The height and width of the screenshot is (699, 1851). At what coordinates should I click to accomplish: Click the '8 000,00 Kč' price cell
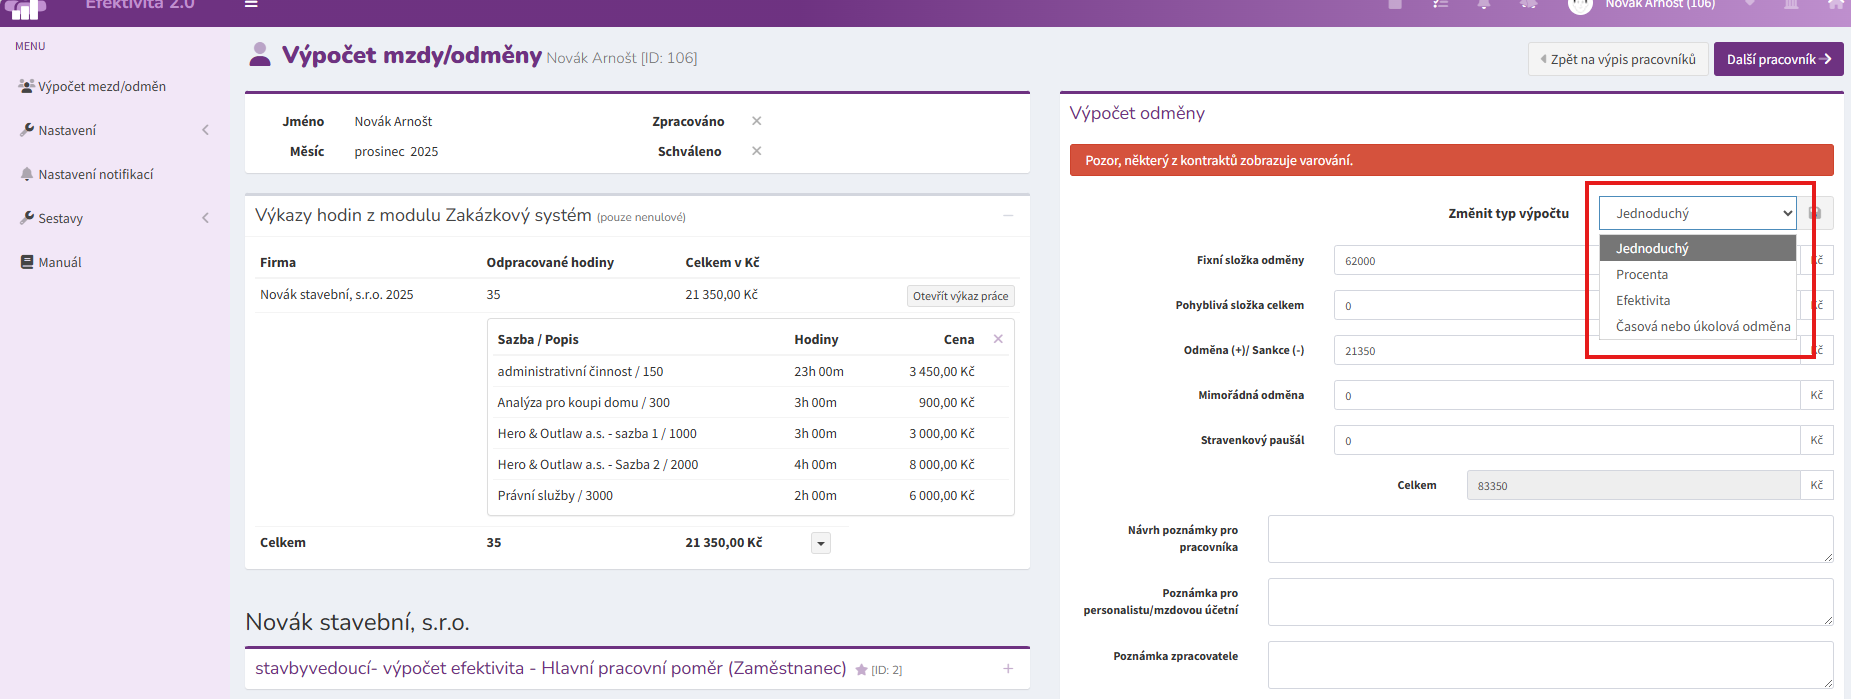(x=941, y=464)
